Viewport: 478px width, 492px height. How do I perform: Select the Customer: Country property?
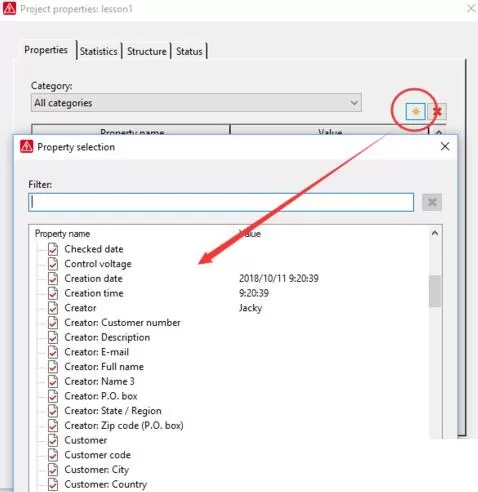(105, 484)
